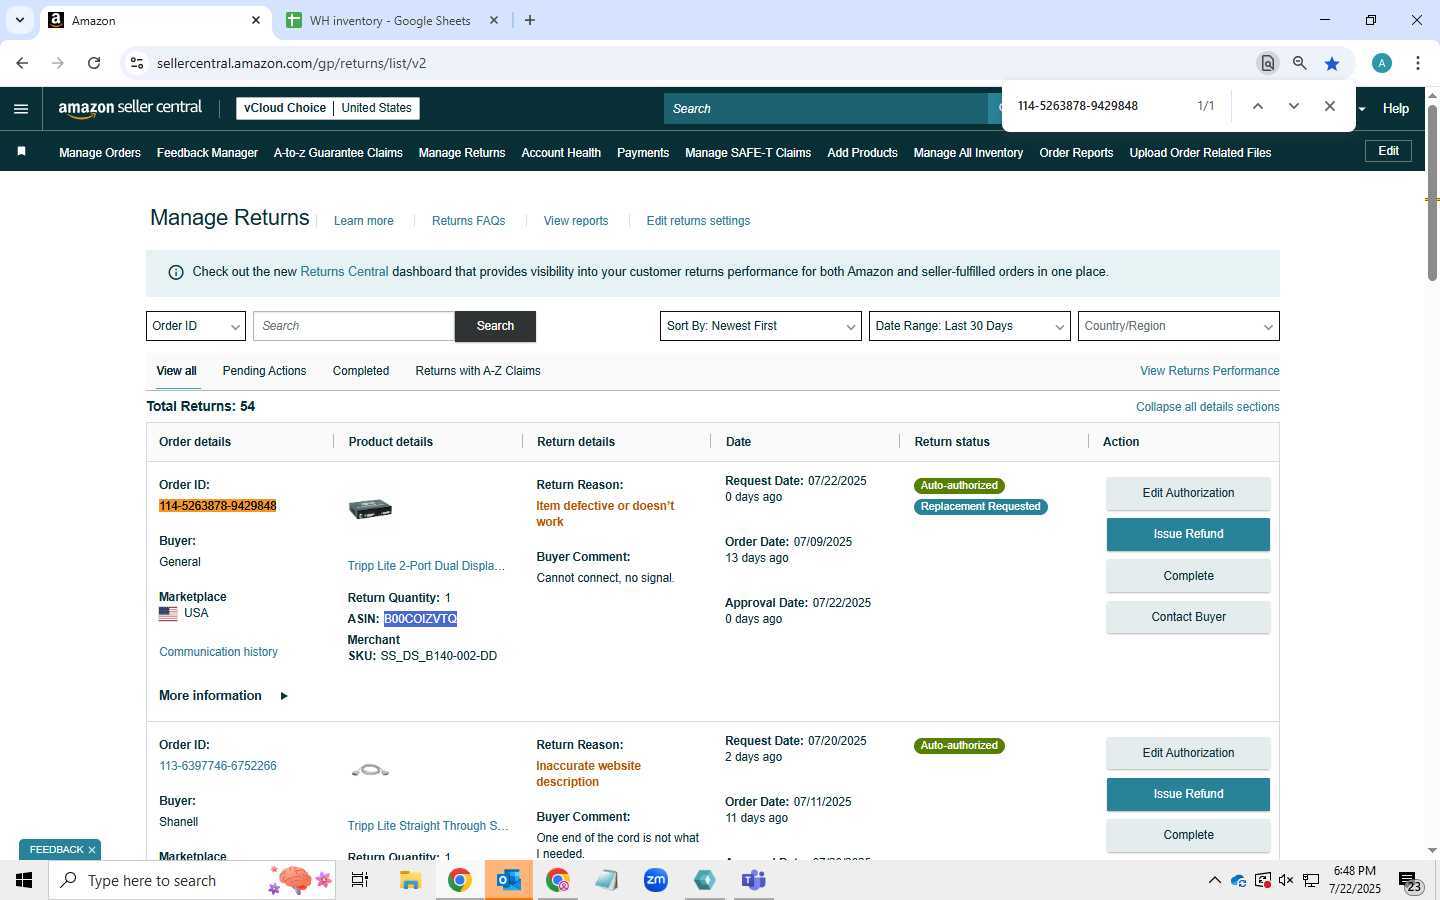Open Zoom from the Windows taskbar

click(x=656, y=880)
